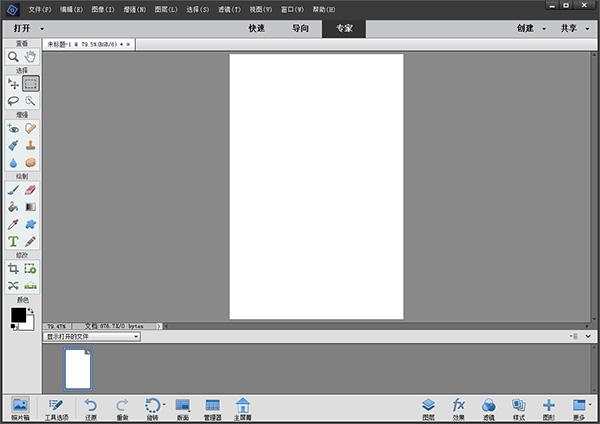Switch to Guided (导向) edit mode
This screenshot has height=424, width=600.
click(x=300, y=28)
